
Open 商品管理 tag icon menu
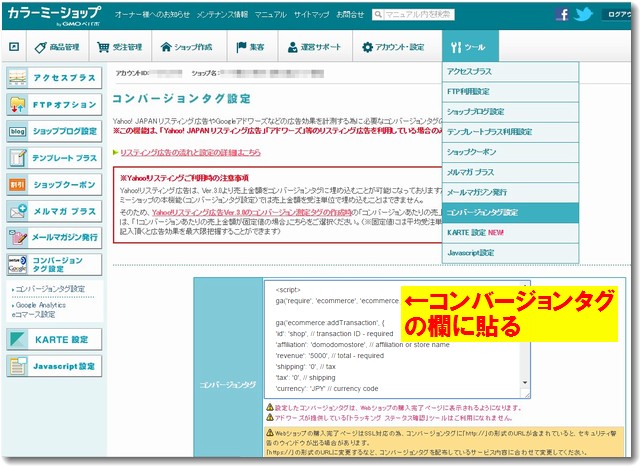click(57, 47)
